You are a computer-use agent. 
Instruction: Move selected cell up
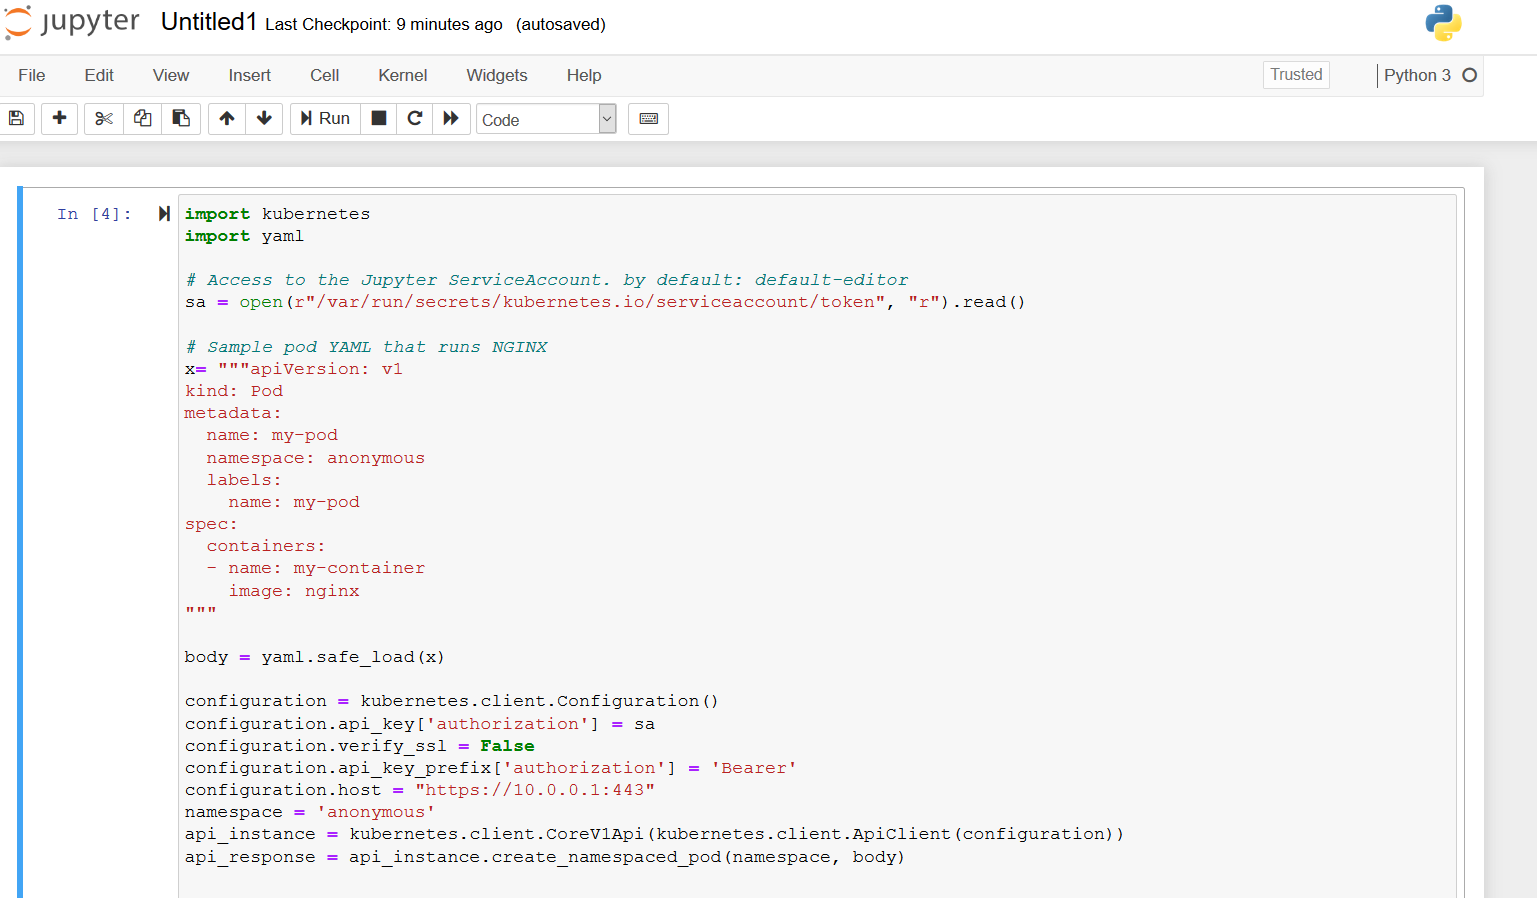(227, 119)
